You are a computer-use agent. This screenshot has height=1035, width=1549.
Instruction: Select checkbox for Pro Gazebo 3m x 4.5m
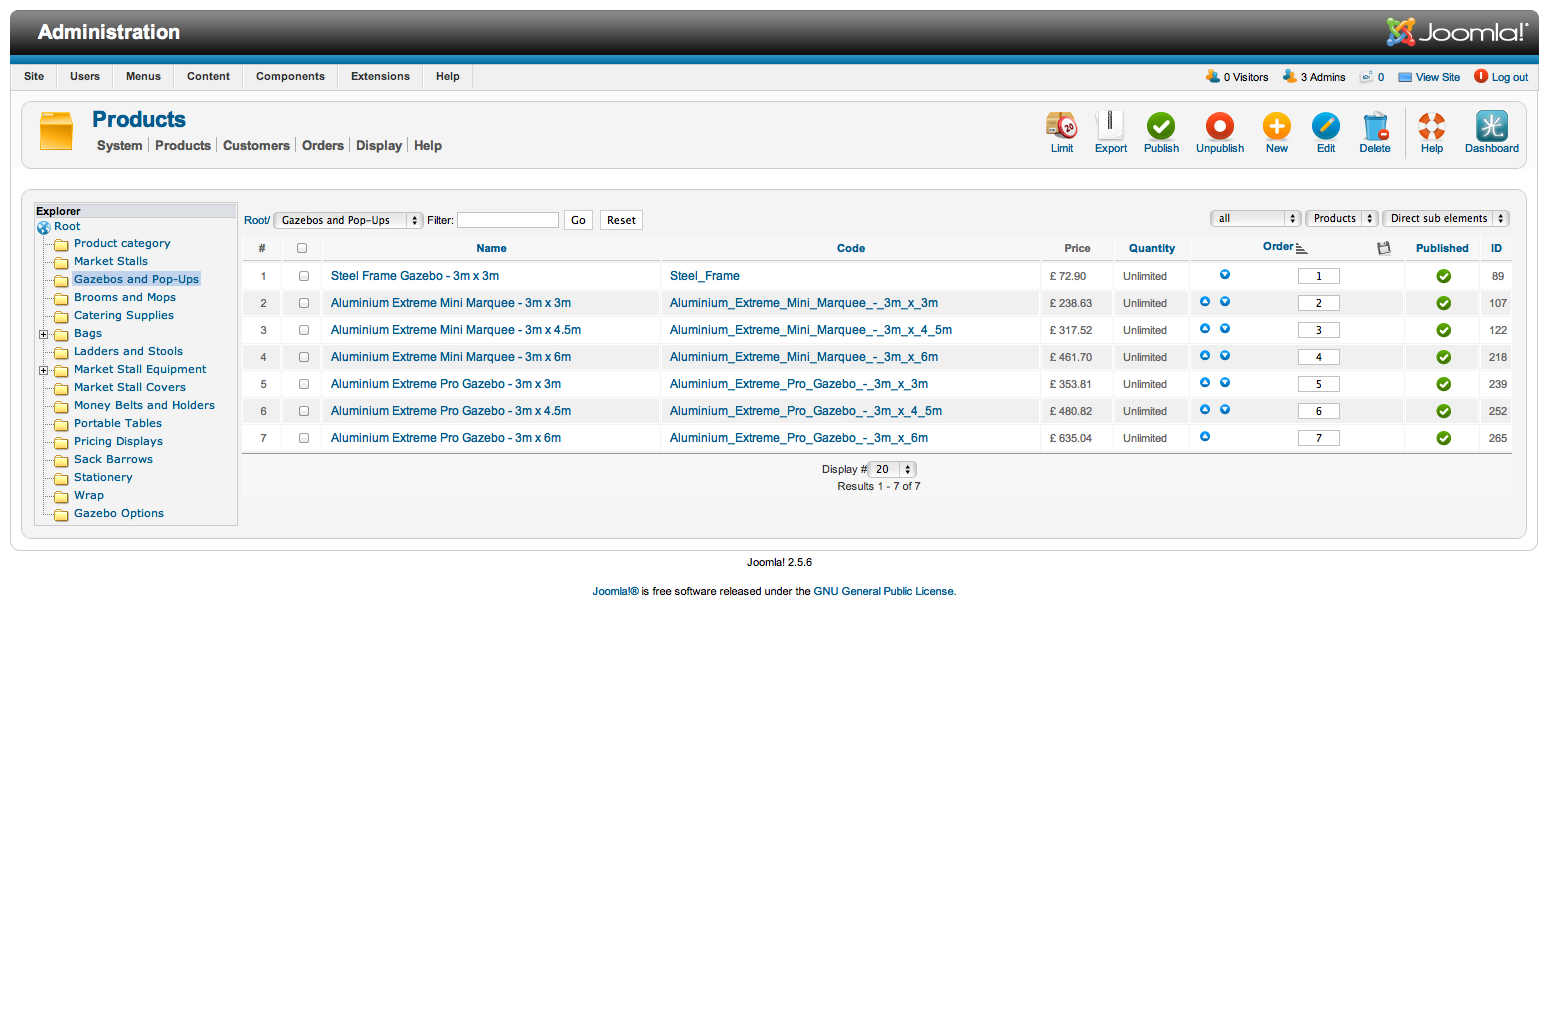pos(304,411)
